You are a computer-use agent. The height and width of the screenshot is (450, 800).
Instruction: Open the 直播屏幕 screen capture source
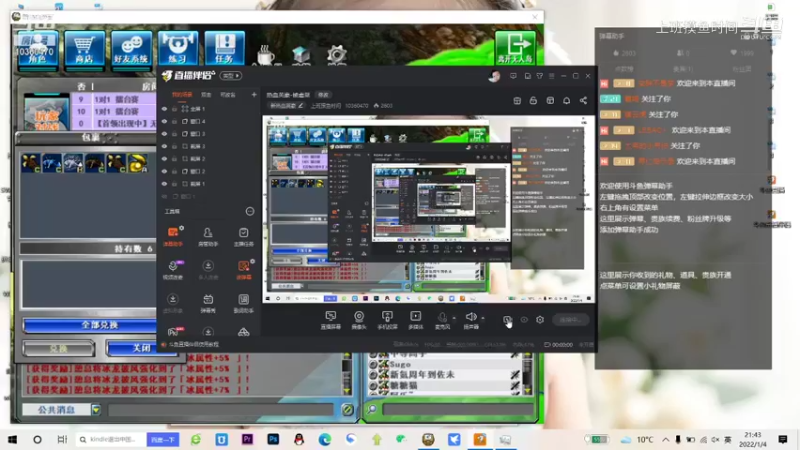(331, 320)
